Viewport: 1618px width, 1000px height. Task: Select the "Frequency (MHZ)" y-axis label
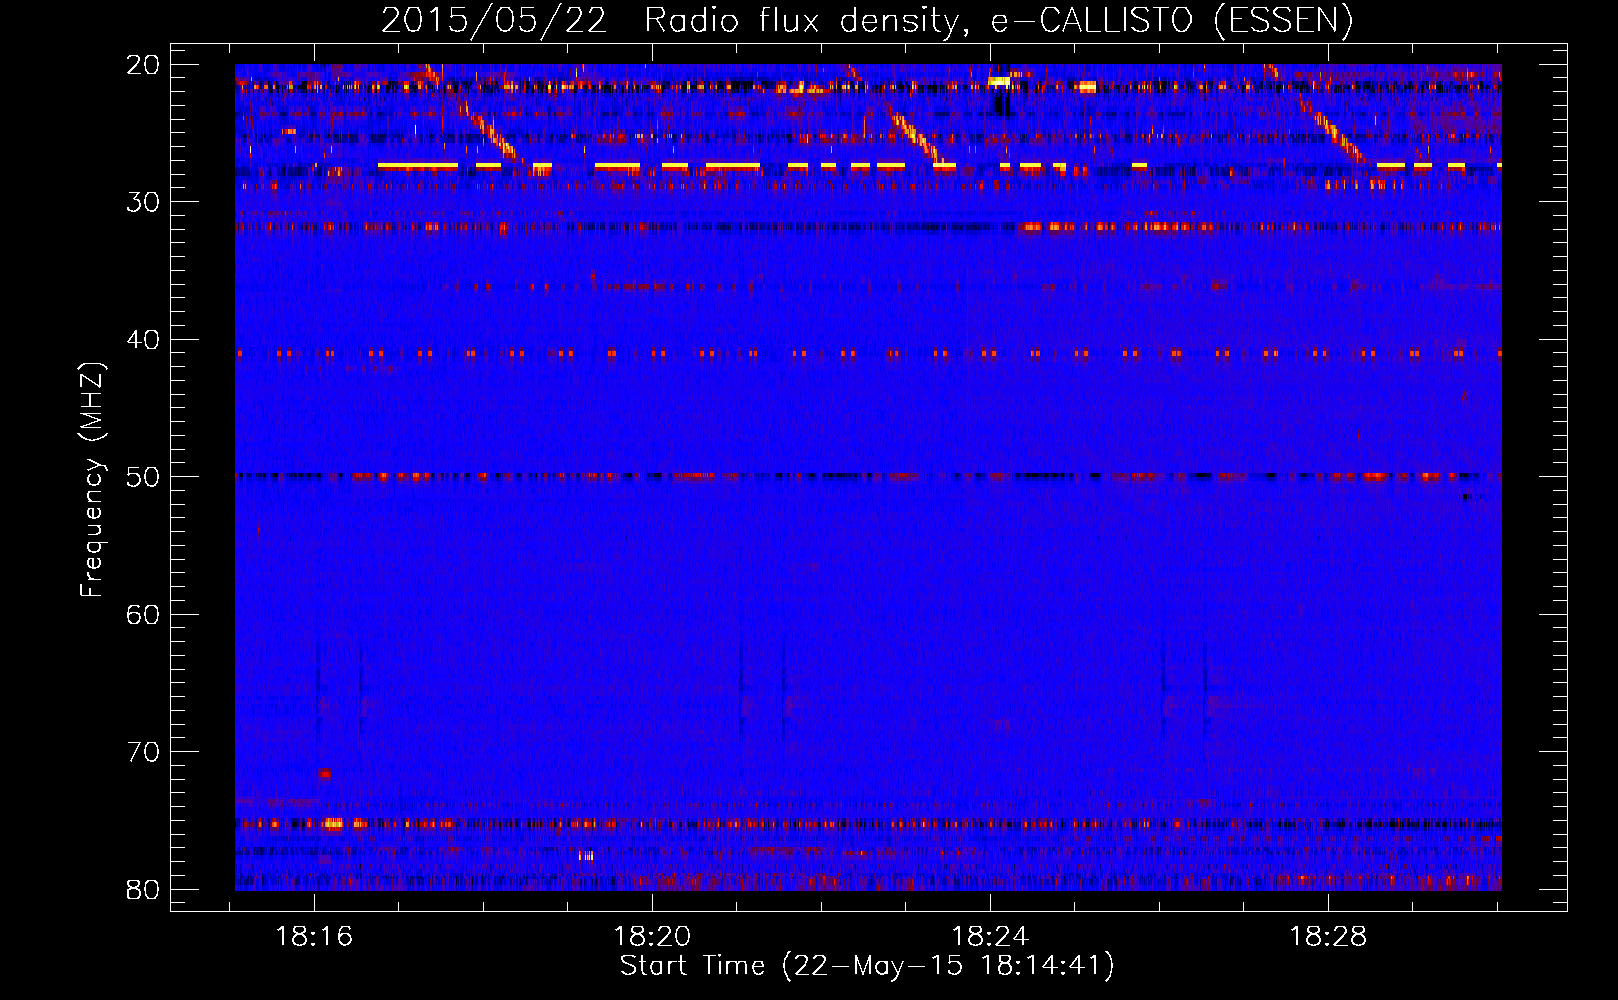(92, 480)
